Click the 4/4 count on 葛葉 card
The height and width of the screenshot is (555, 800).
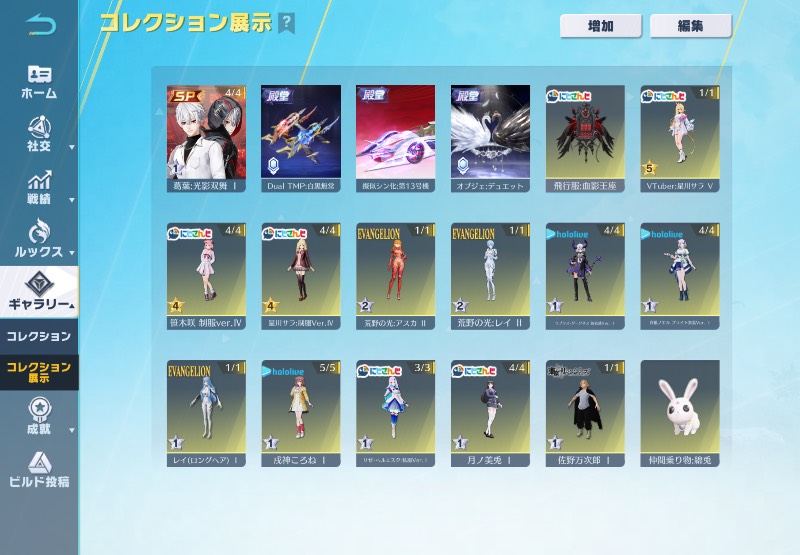[233, 92]
